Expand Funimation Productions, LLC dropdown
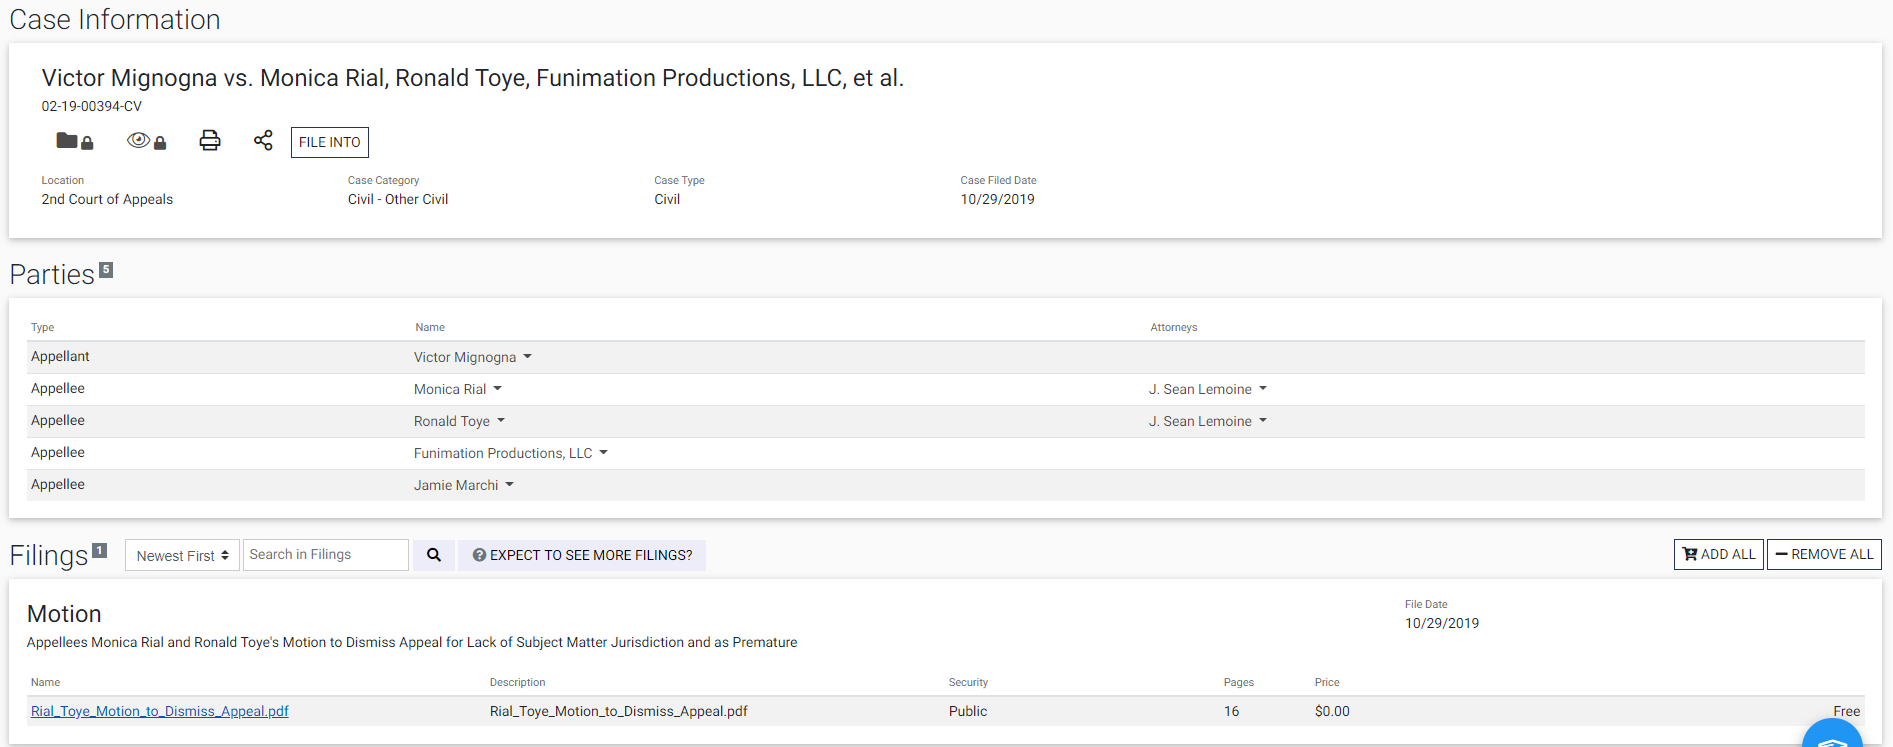 click(511, 453)
